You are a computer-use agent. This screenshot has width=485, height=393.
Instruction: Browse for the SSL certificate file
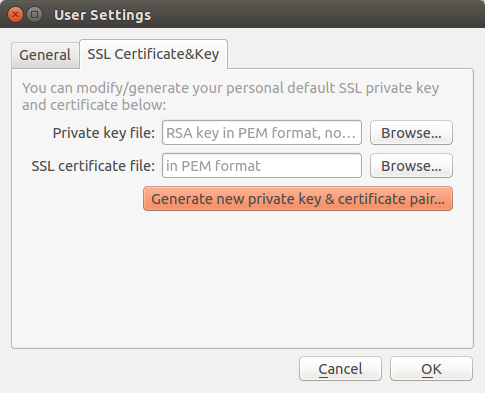point(411,166)
